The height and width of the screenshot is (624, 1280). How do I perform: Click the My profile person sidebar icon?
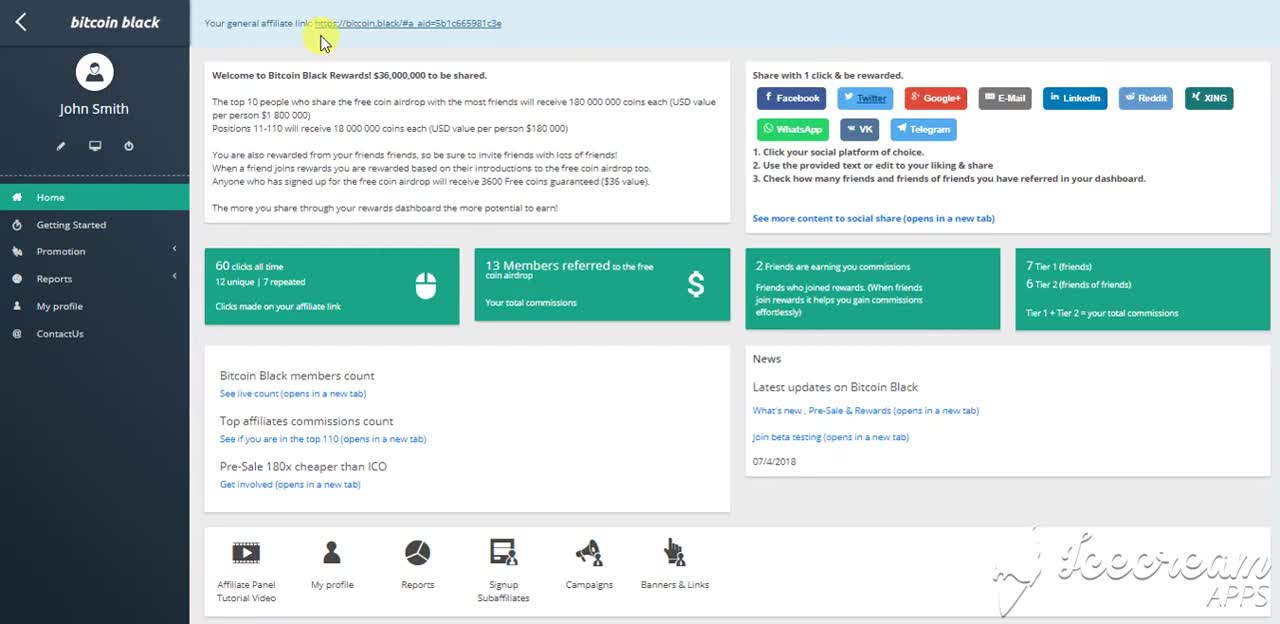(x=17, y=306)
